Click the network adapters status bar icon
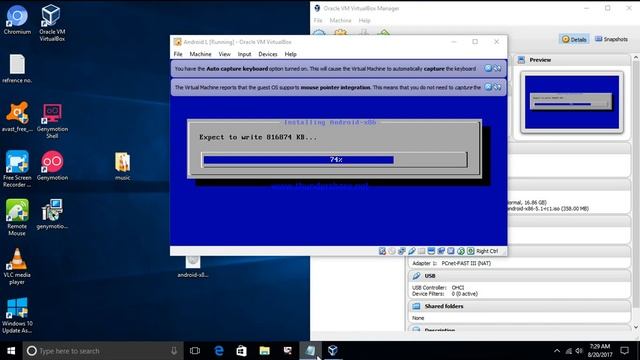Screen dimensions: 640x360 coord(402,251)
